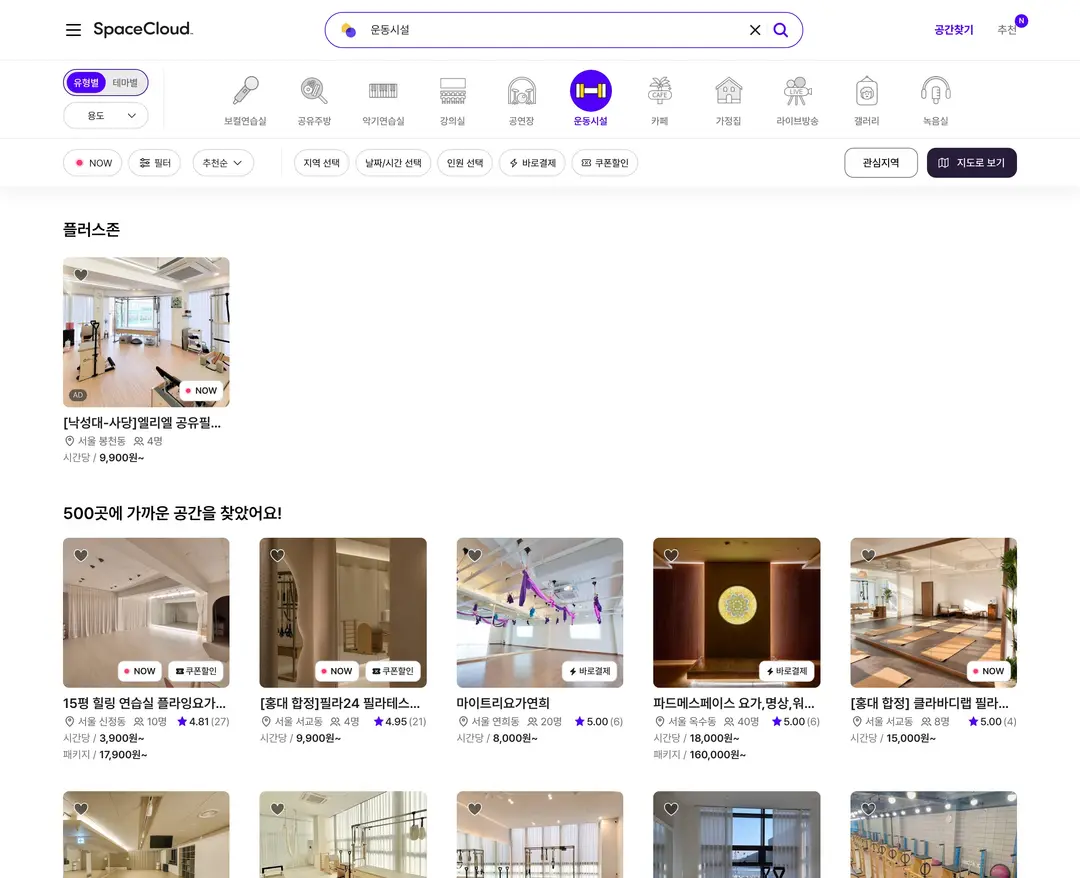Open the 공간찾기 tab

953,30
